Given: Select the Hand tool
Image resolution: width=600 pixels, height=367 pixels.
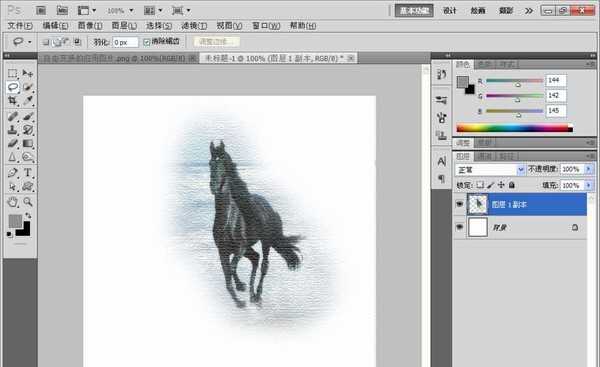Looking at the screenshot, I should coord(13,202).
